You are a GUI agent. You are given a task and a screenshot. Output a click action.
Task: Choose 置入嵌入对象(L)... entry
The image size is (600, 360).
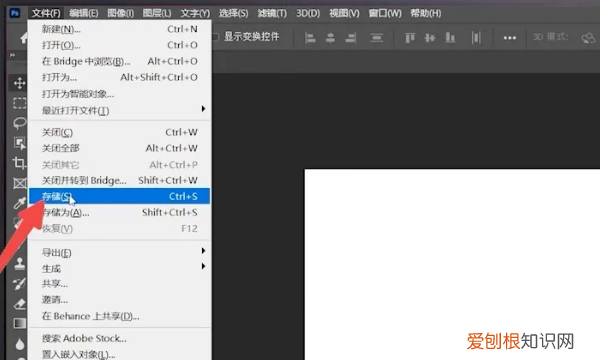[120, 354]
